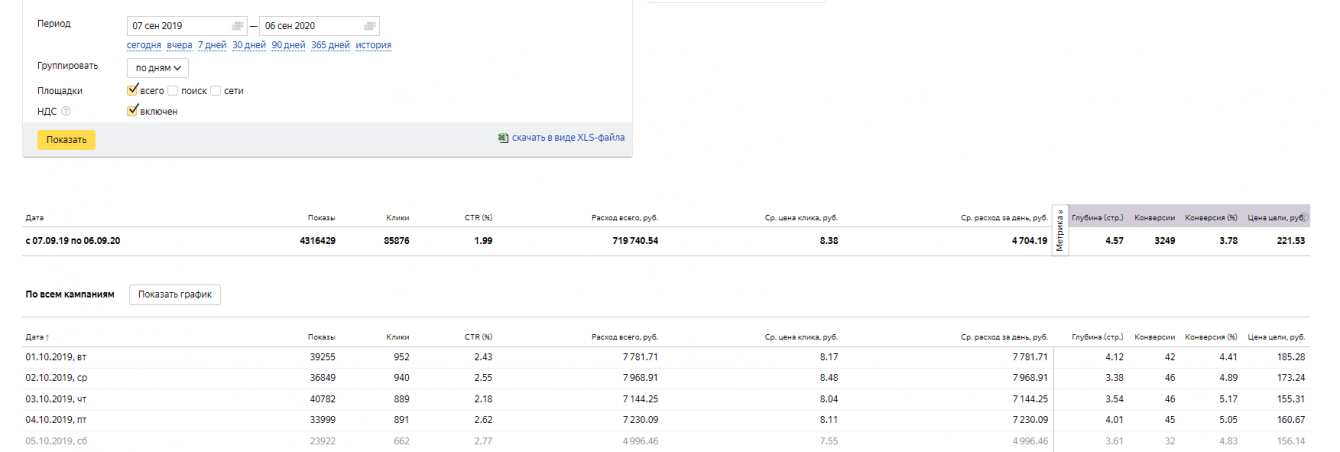
Task: Download report via 'скачать в виде XLS-файла'
Action: tap(568, 138)
